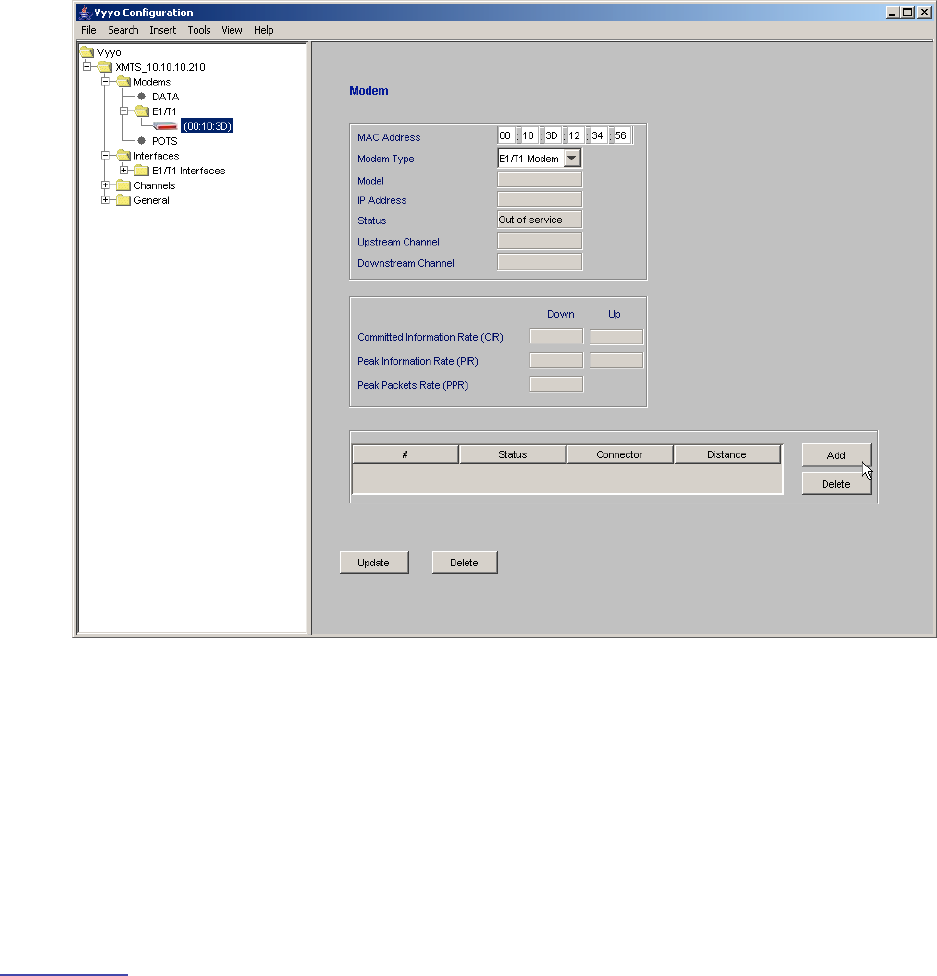Viewport: 937px width, 976px height.
Task: Click the MAC Address field containing '12'
Action: pyautogui.click(x=575, y=136)
